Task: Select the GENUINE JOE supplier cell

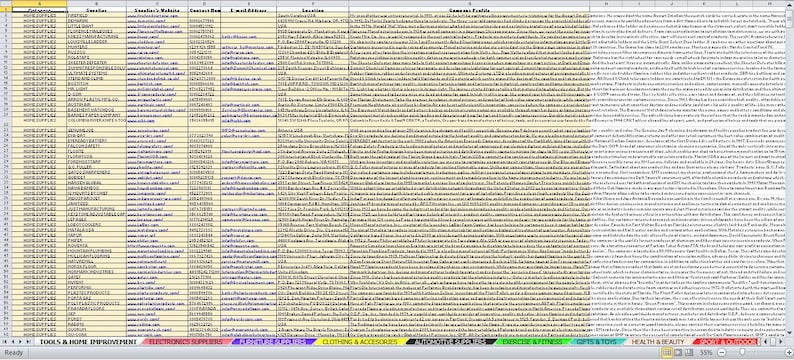Action: pos(96,130)
